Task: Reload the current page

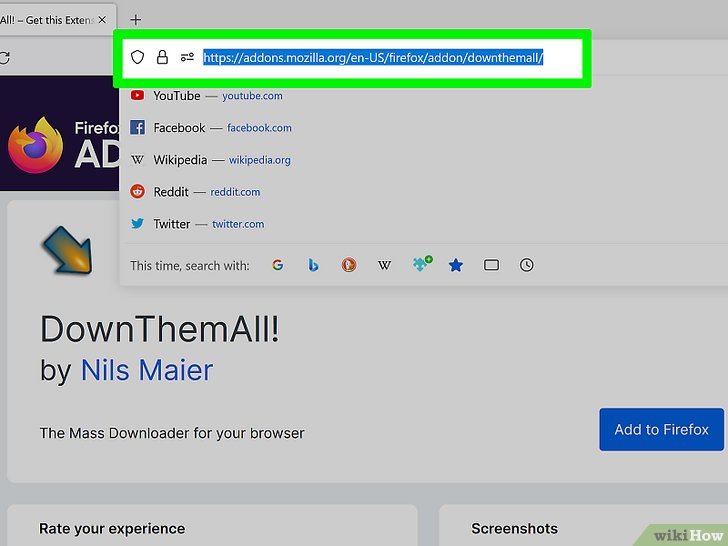Action: pyautogui.click(x=5, y=58)
